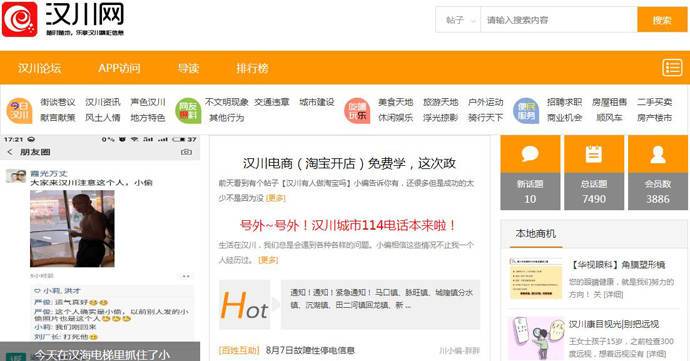Open the 不文明现象 board
690x361 pixels.
click(x=227, y=102)
